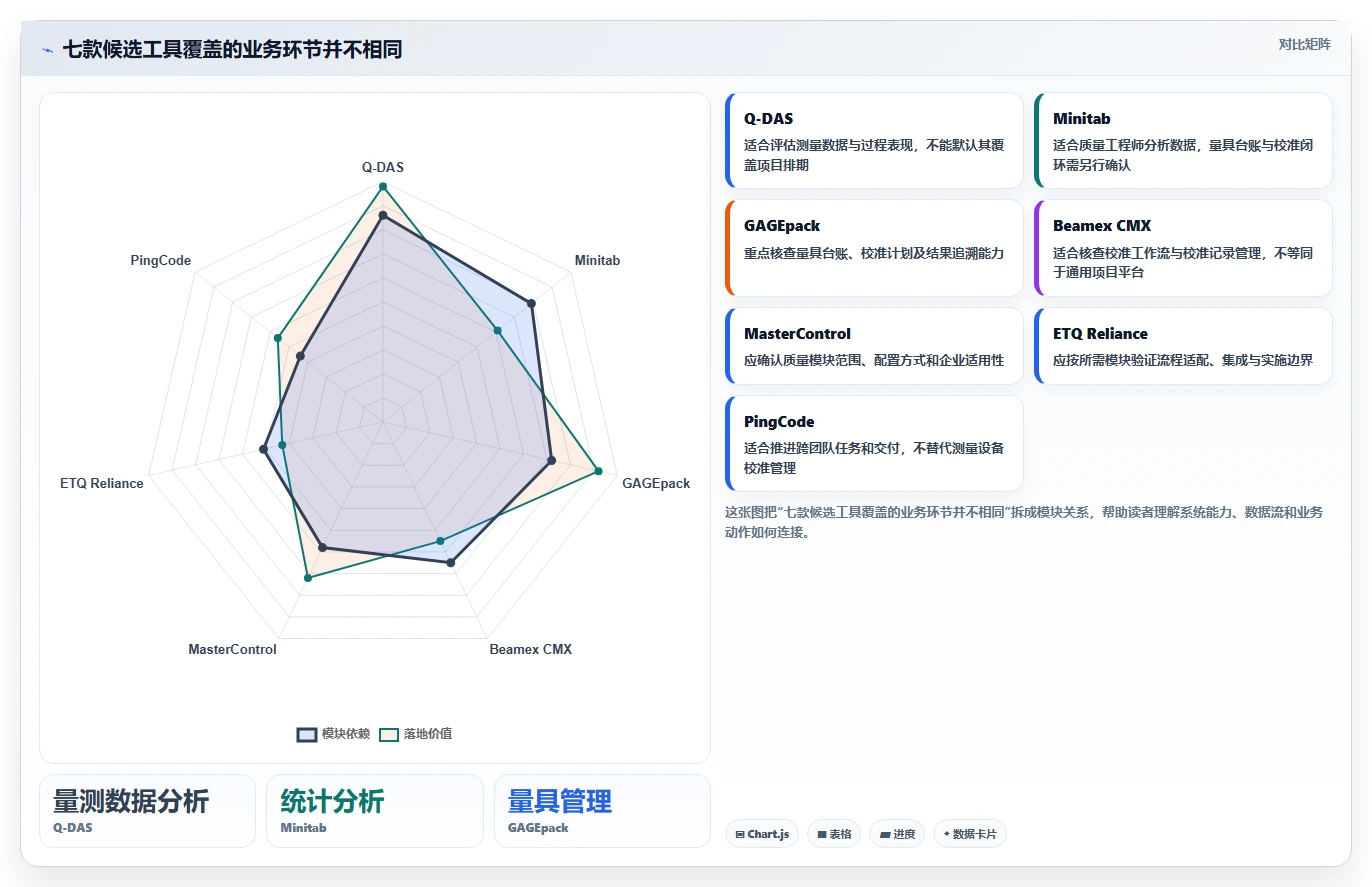Click the lightning icon beside the title
Viewport: 1372px width, 887px height.
pyautogui.click(x=47, y=50)
